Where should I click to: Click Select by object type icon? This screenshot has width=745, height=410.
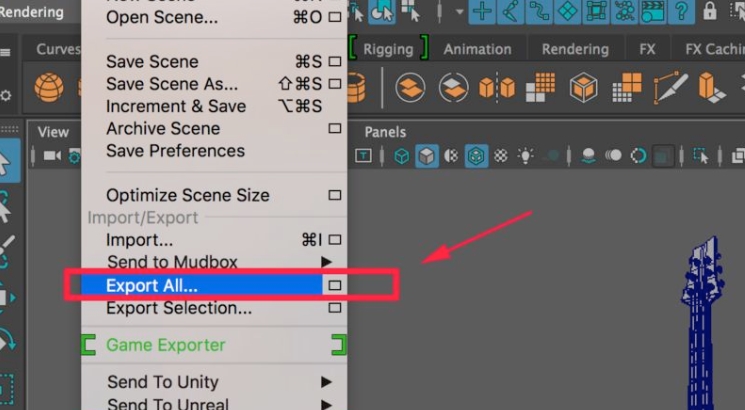pos(382,11)
